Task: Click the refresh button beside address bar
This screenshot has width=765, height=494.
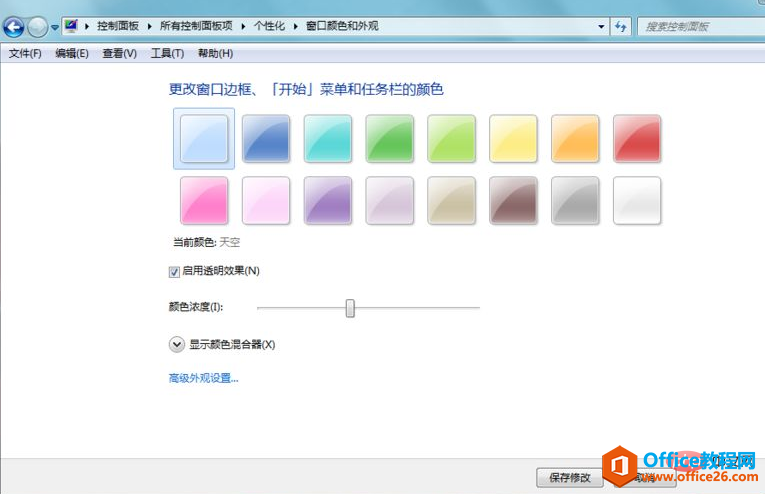Action: tap(621, 26)
